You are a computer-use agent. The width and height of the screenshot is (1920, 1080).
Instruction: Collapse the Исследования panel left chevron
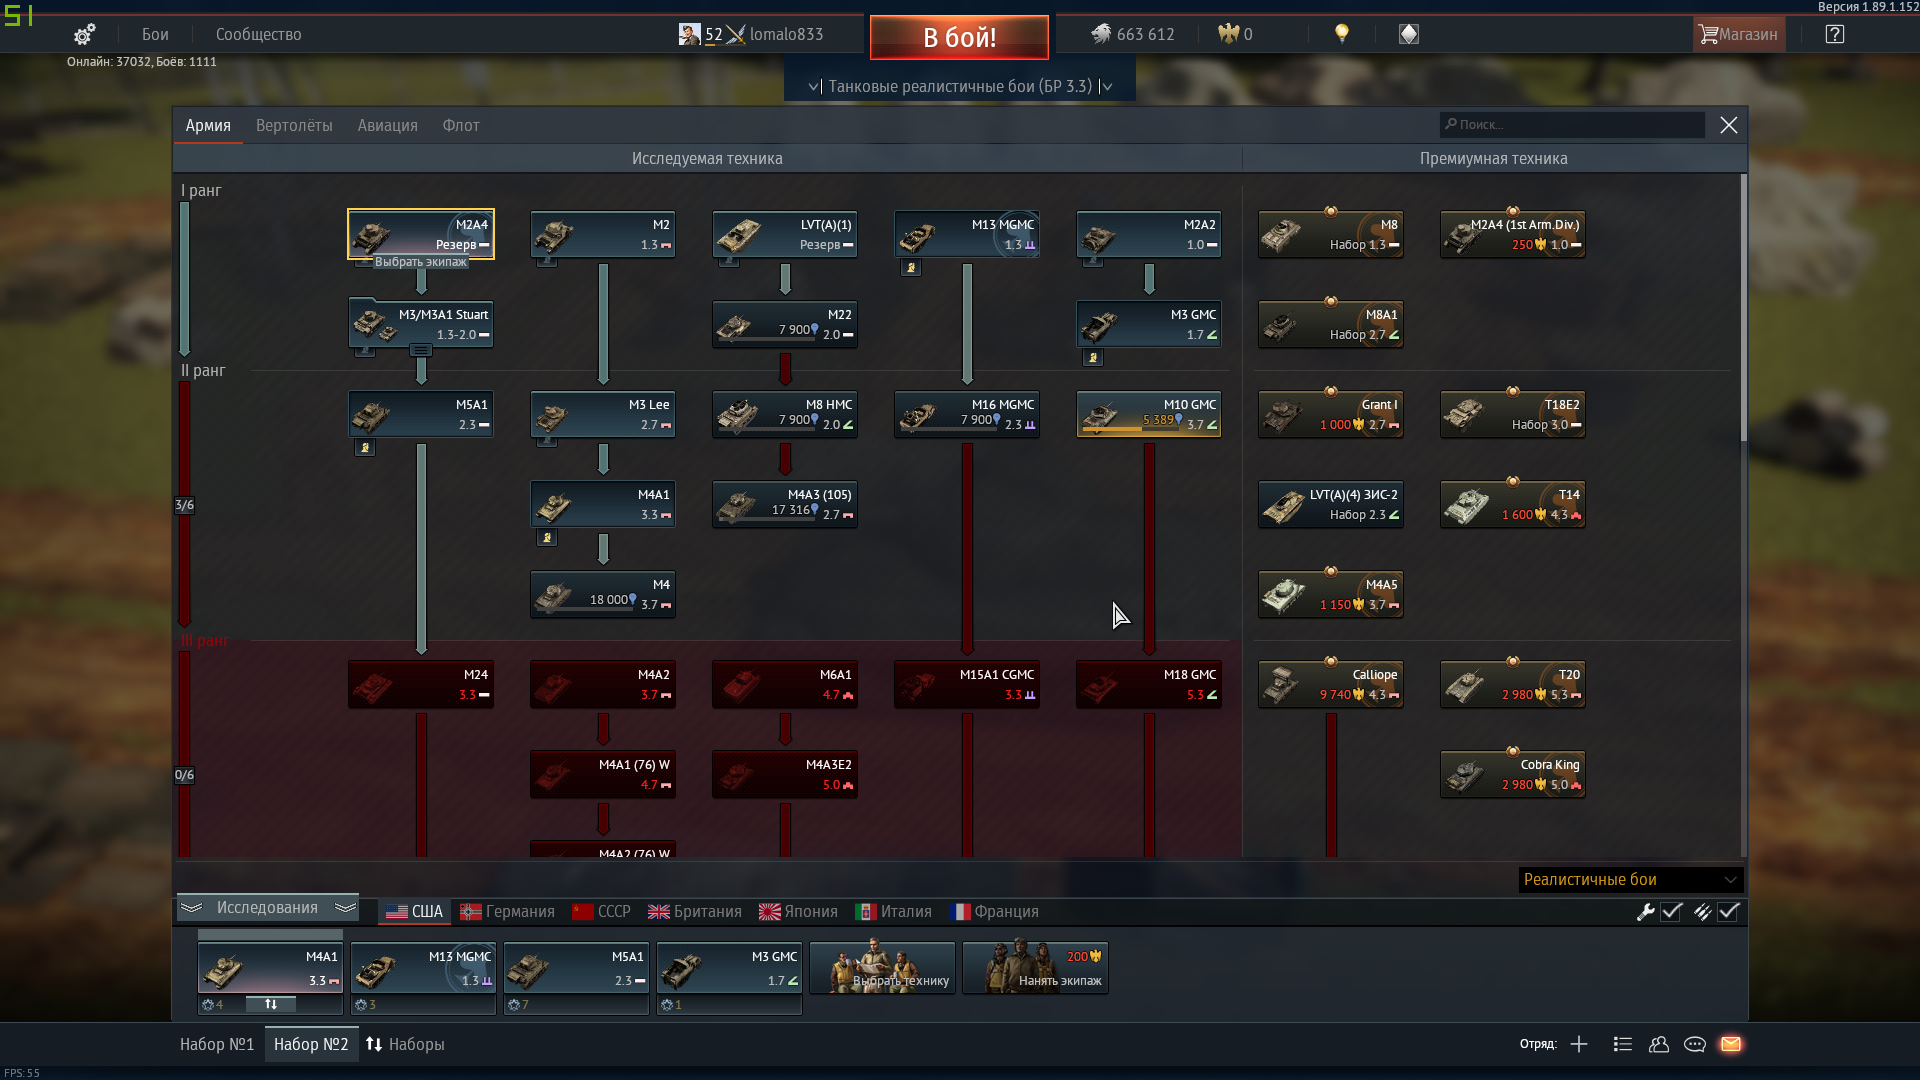(191, 907)
